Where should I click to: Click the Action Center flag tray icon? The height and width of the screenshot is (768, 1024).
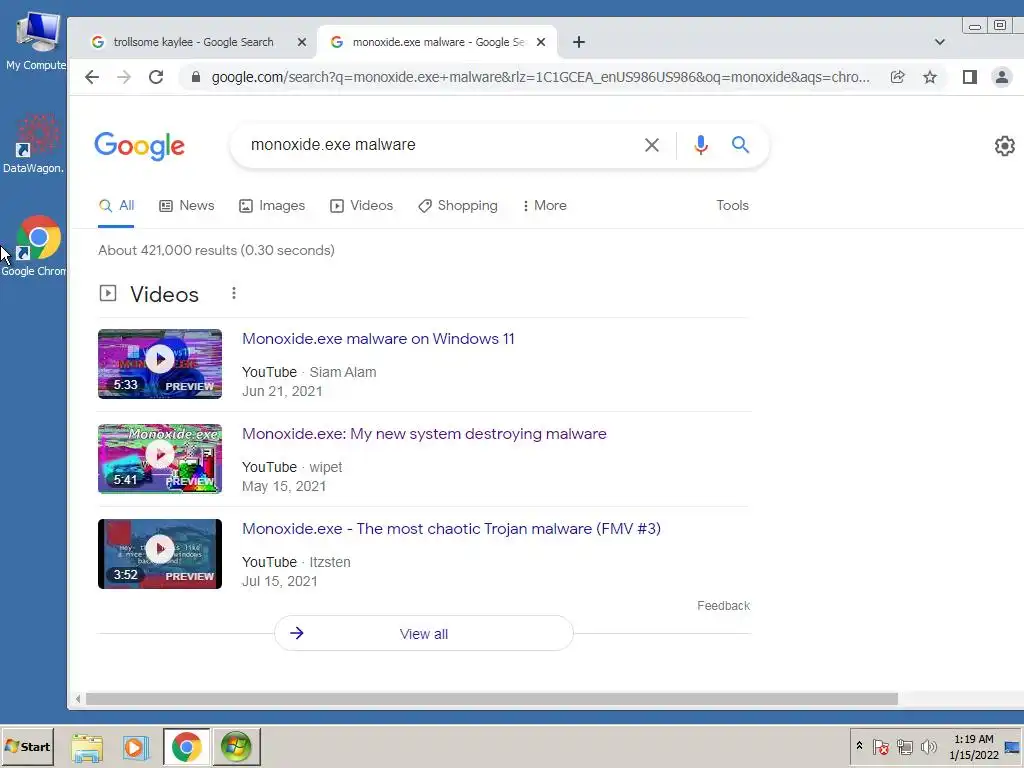(x=880, y=746)
